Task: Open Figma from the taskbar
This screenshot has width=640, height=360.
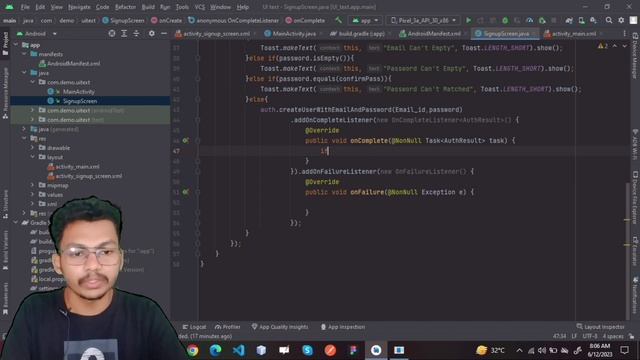Action: pyautogui.click(x=353, y=350)
